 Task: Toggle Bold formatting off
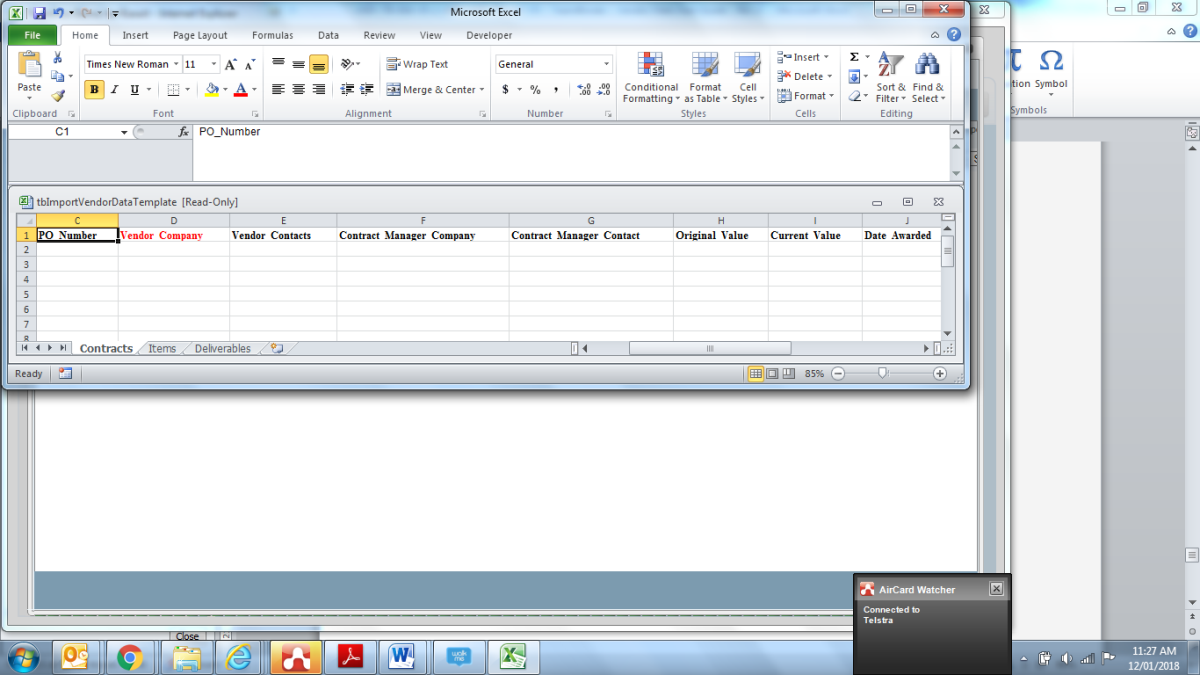pos(94,90)
